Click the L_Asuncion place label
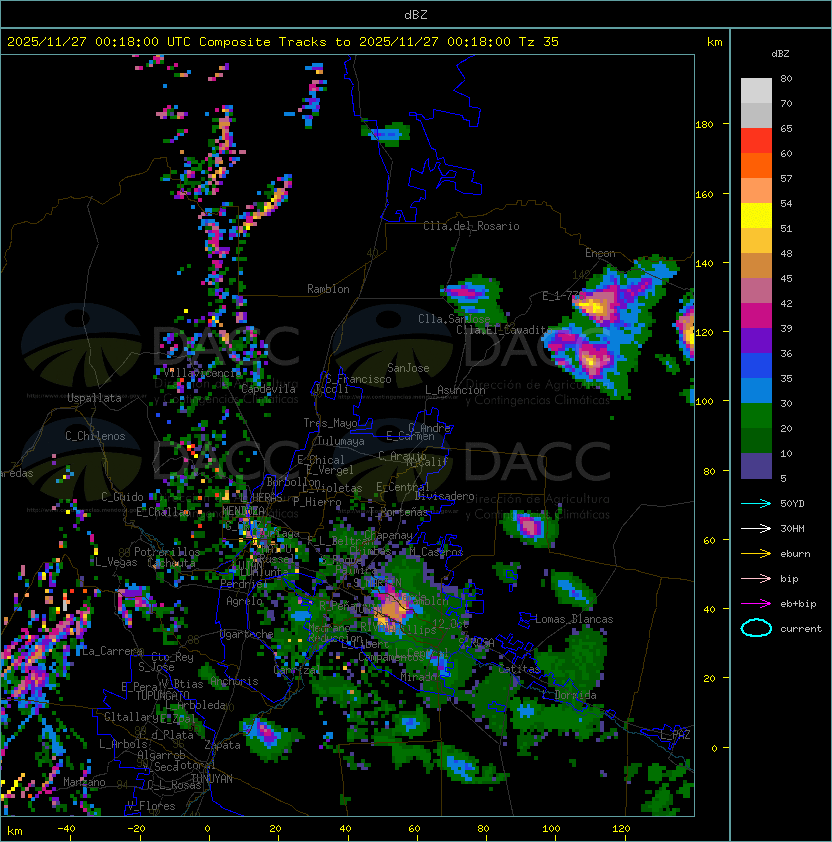This screenshot has height=842, width=832. click(455, 390)
